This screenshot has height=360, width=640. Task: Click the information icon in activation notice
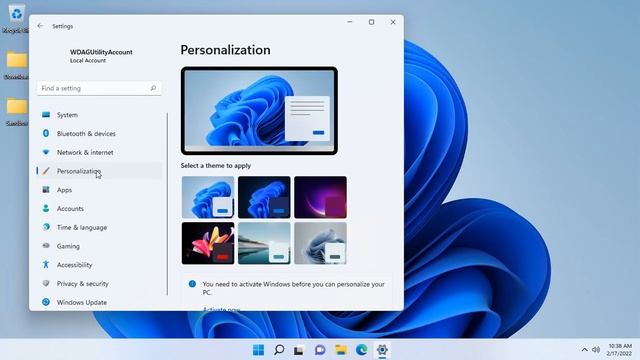click(192, 284)
